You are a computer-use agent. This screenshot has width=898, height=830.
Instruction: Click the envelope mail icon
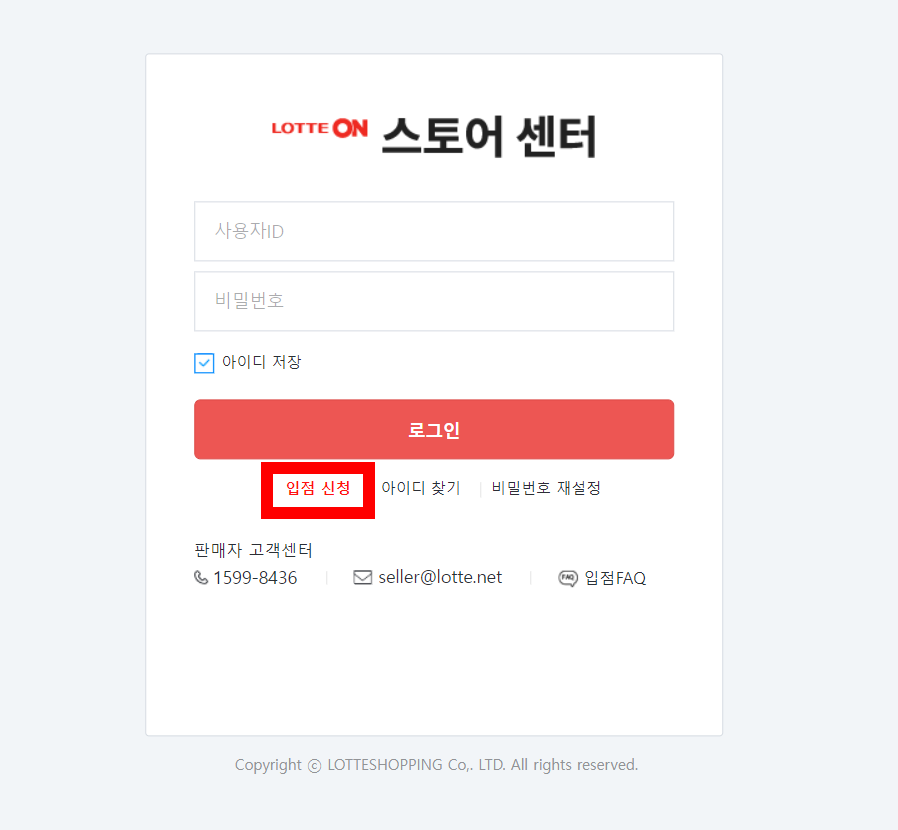[x=363, y=577]
